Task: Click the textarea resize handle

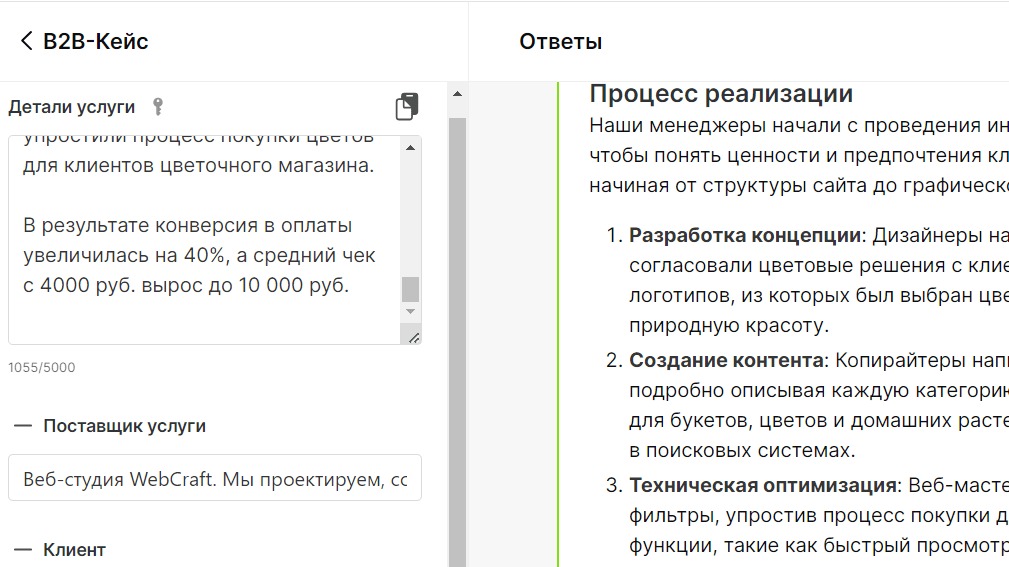Action: [414, 337]
